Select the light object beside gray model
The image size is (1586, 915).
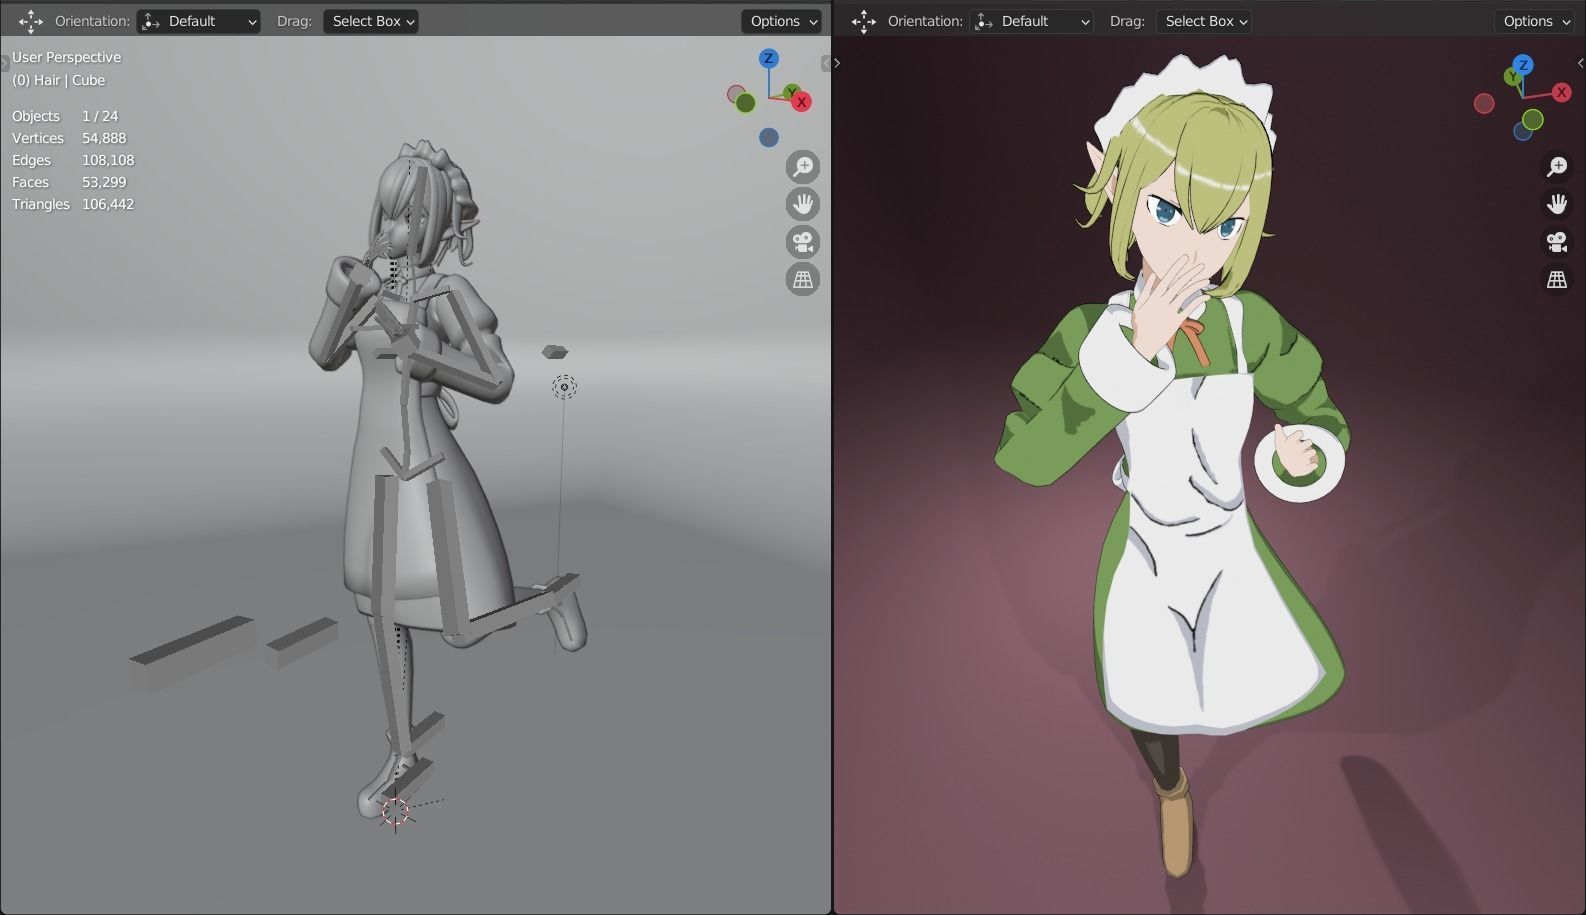click(564, 387)
